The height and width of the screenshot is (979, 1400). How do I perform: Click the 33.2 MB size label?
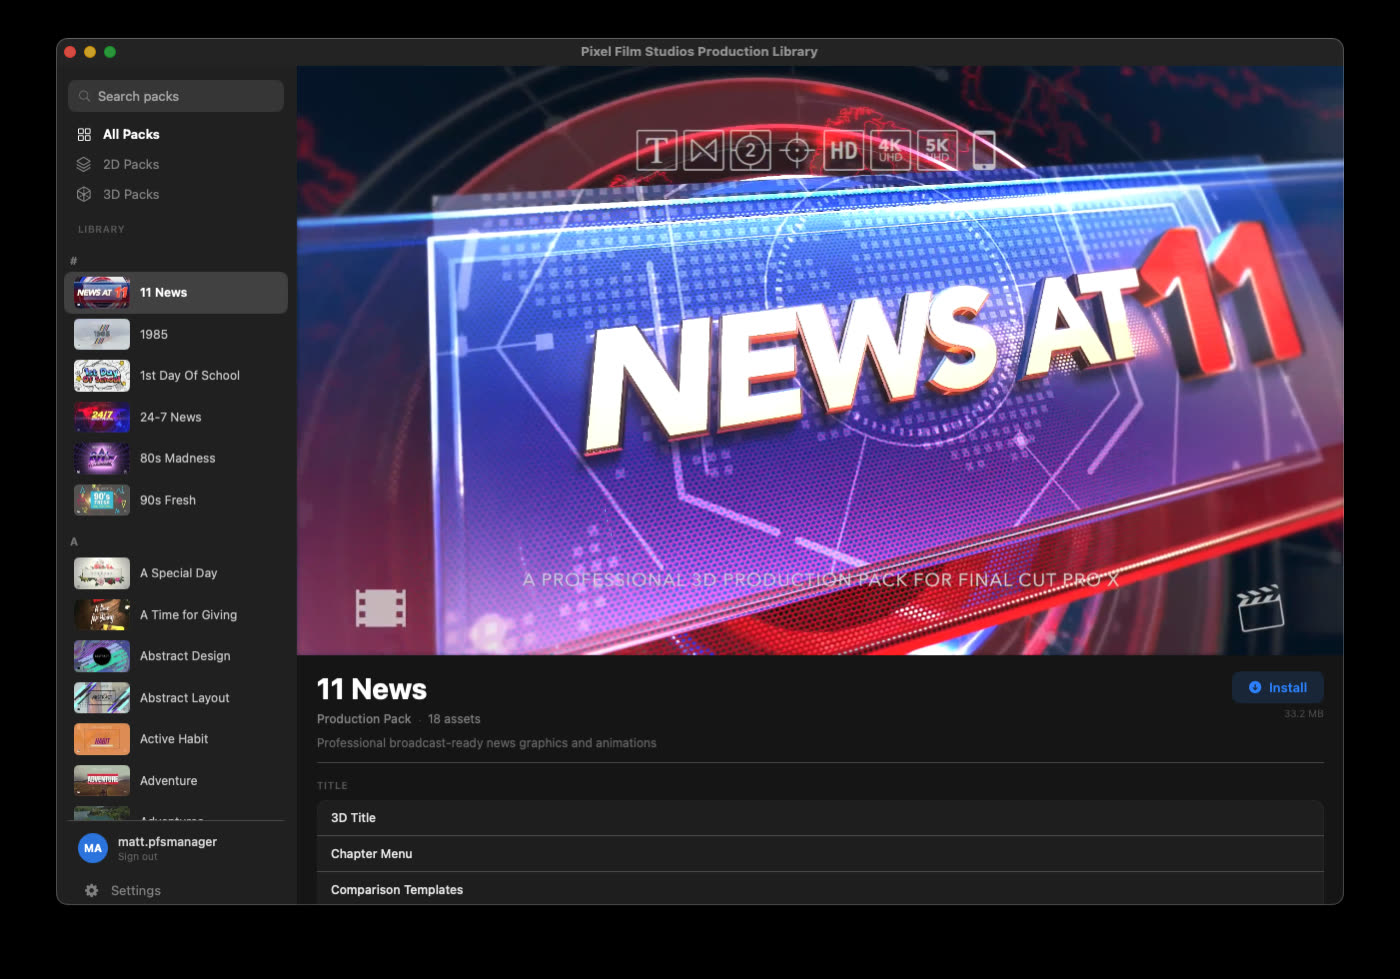click(1304, 714)
